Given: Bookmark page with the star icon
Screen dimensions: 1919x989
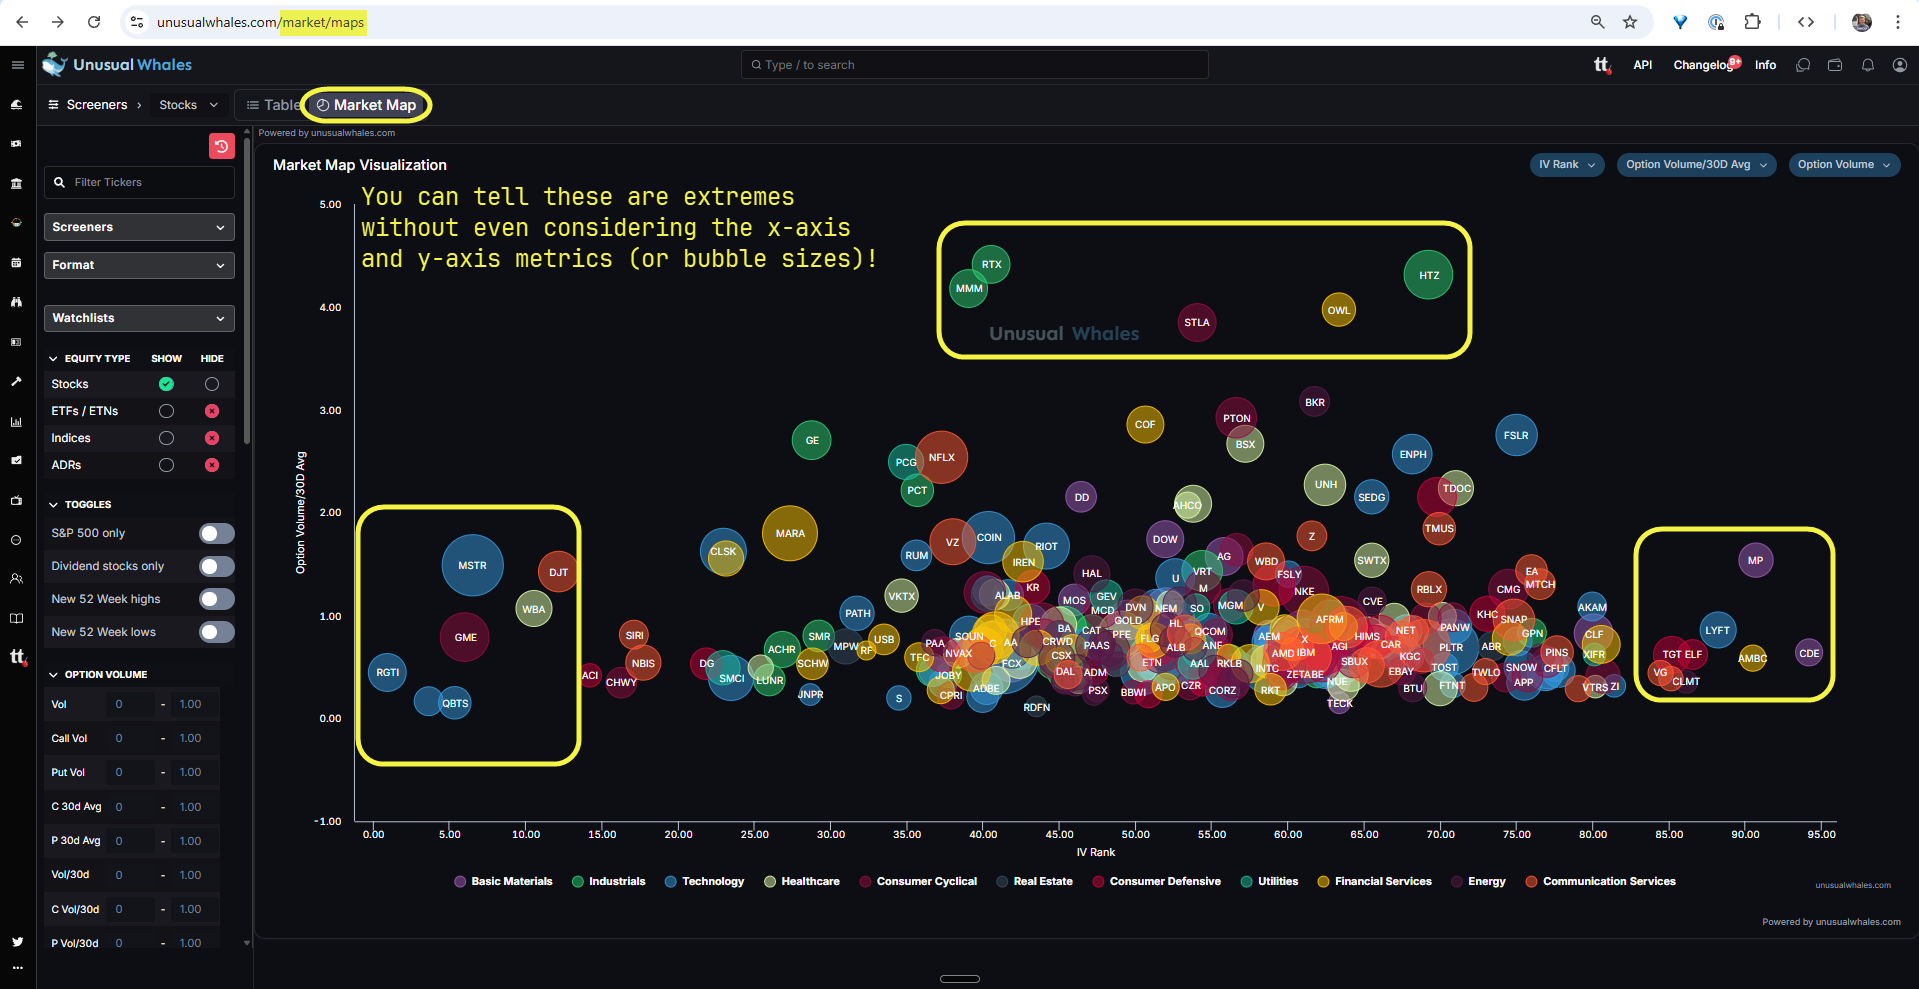Looking at the screenshot, I should point(1630,22).
